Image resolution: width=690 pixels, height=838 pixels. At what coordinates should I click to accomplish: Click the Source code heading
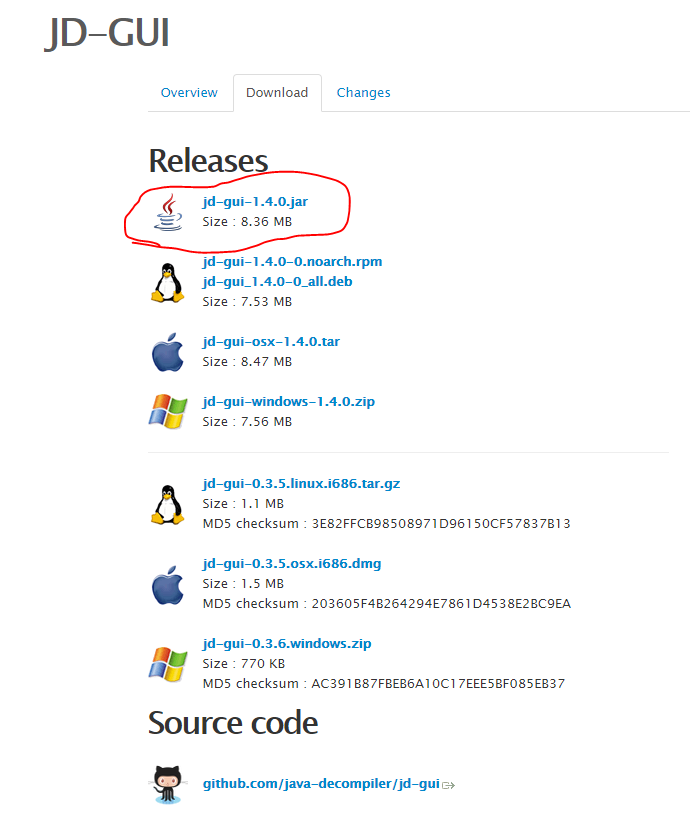[x=233, y=723]
